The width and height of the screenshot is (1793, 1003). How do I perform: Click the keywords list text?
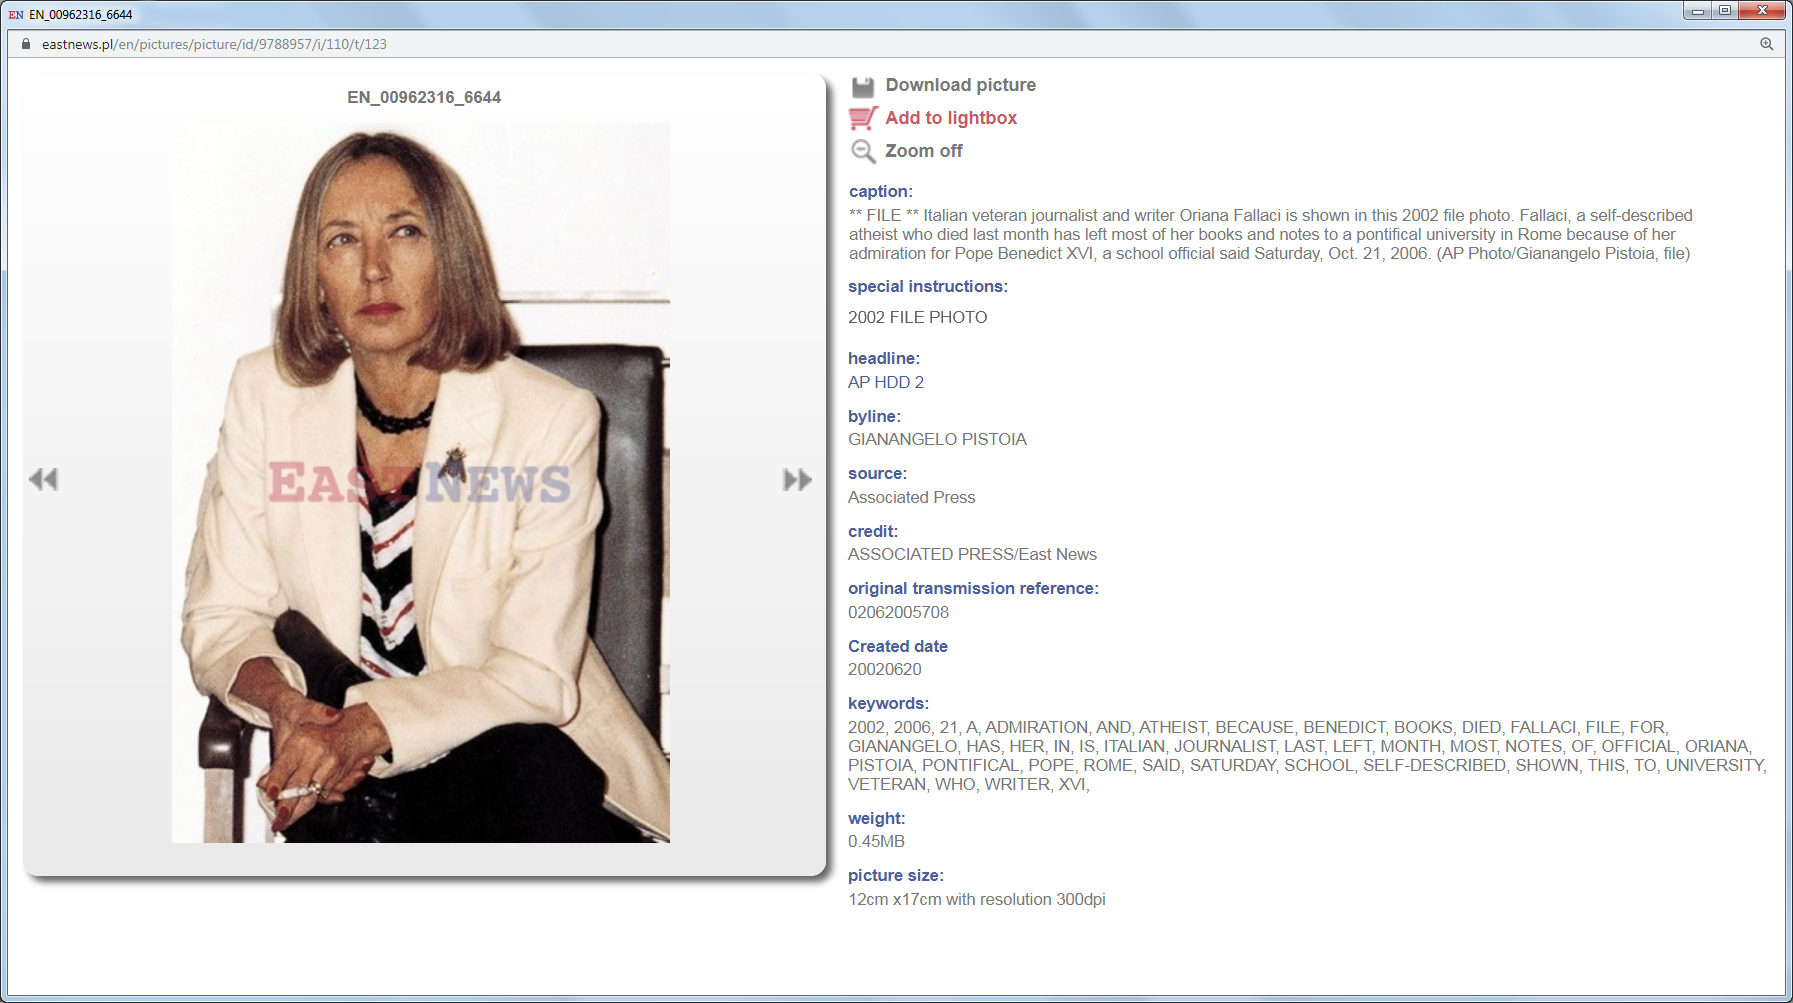click(x=1308, y=756)
